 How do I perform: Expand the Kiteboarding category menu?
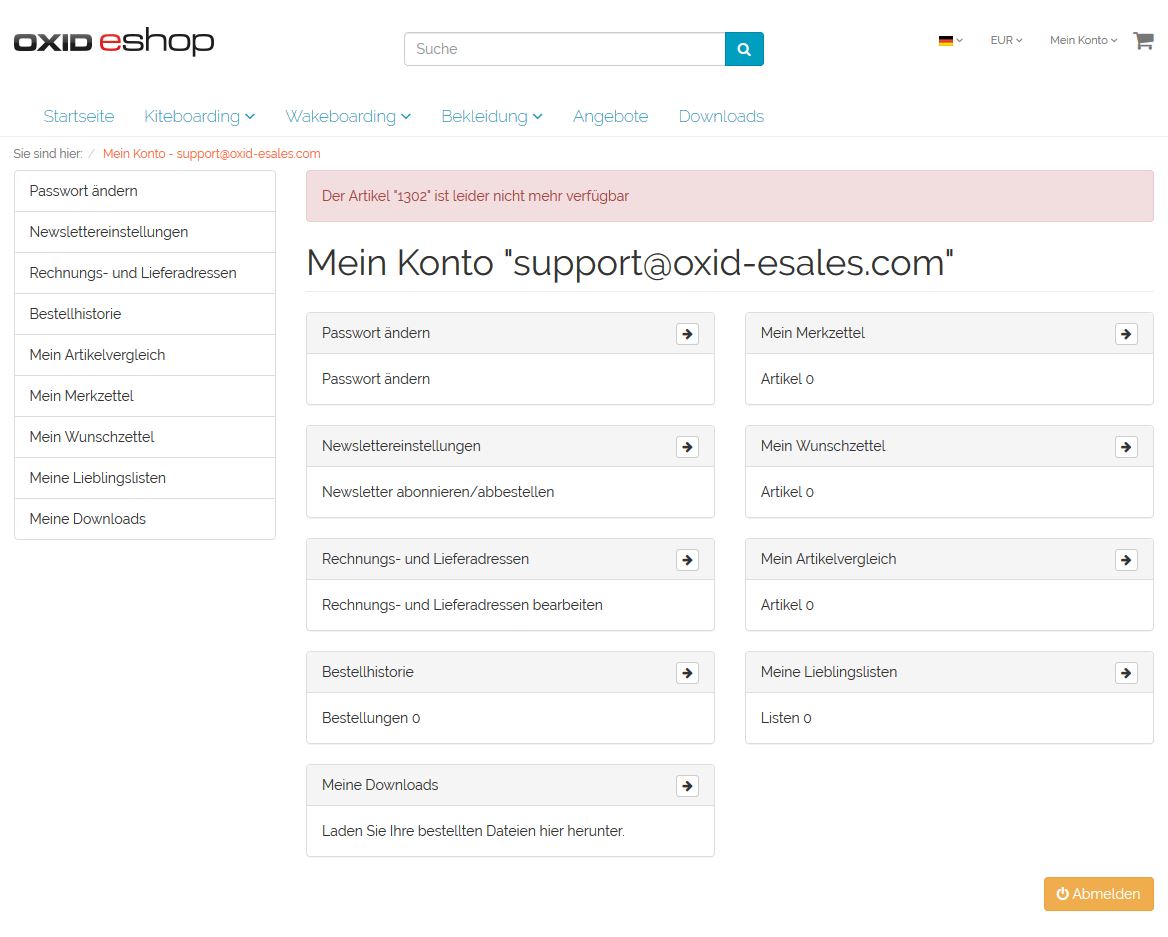[x=199, y=117]
